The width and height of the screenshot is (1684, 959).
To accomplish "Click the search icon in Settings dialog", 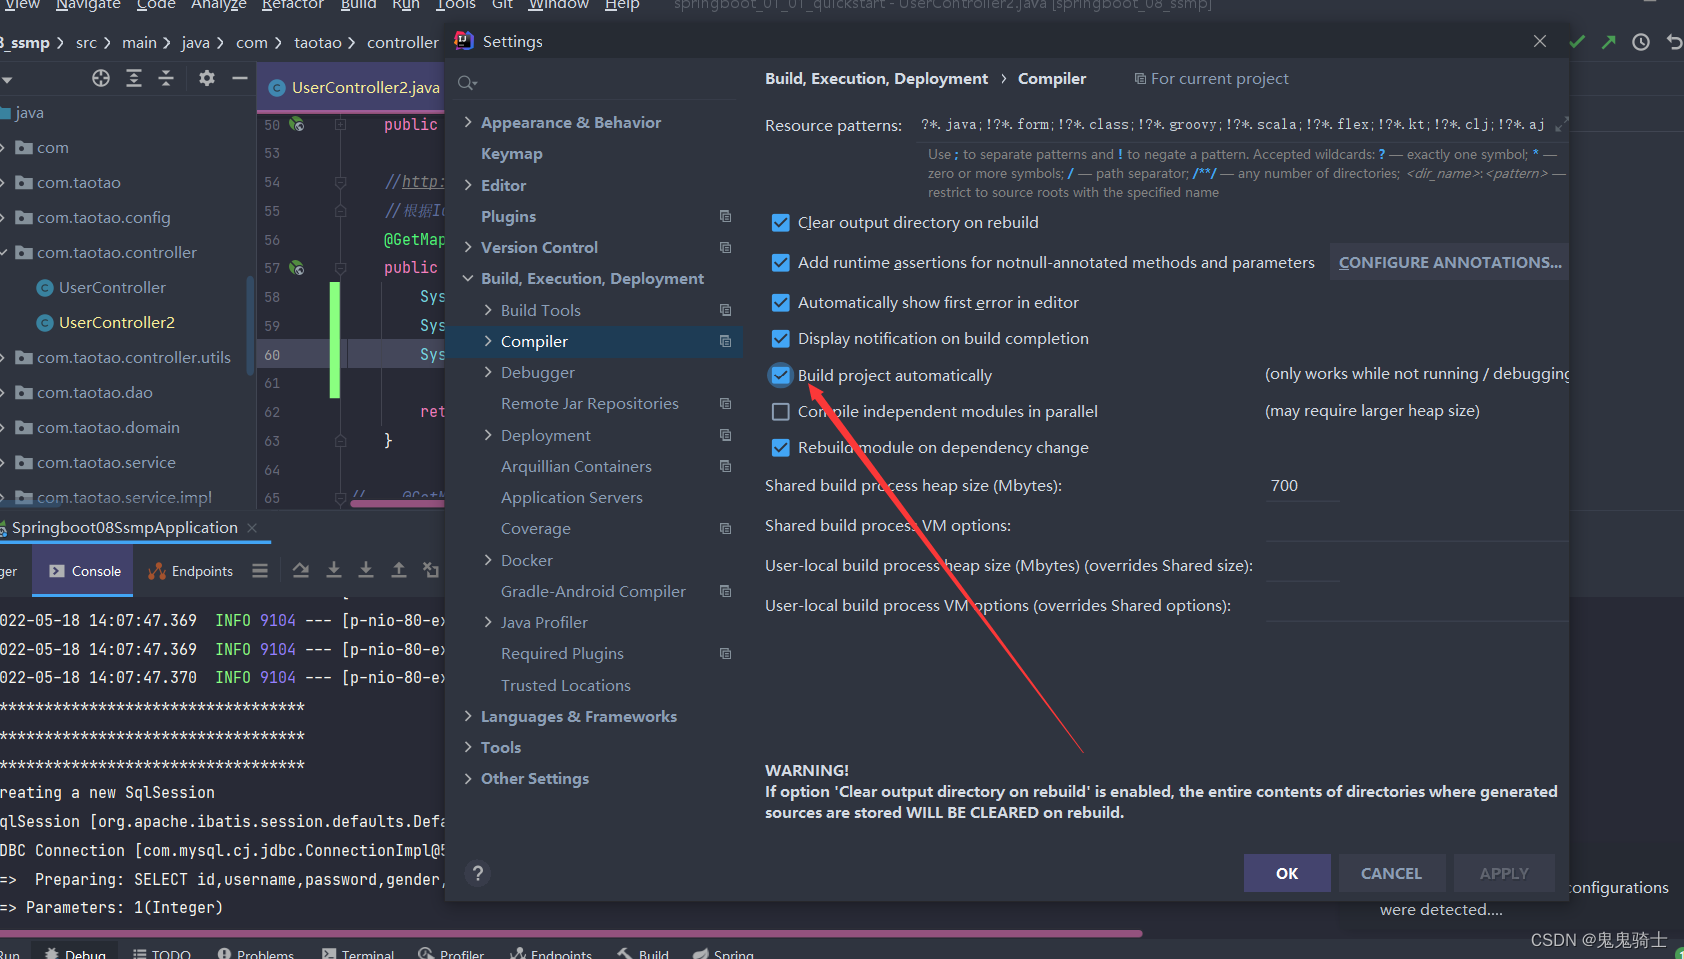I will [x=467, y=83].
